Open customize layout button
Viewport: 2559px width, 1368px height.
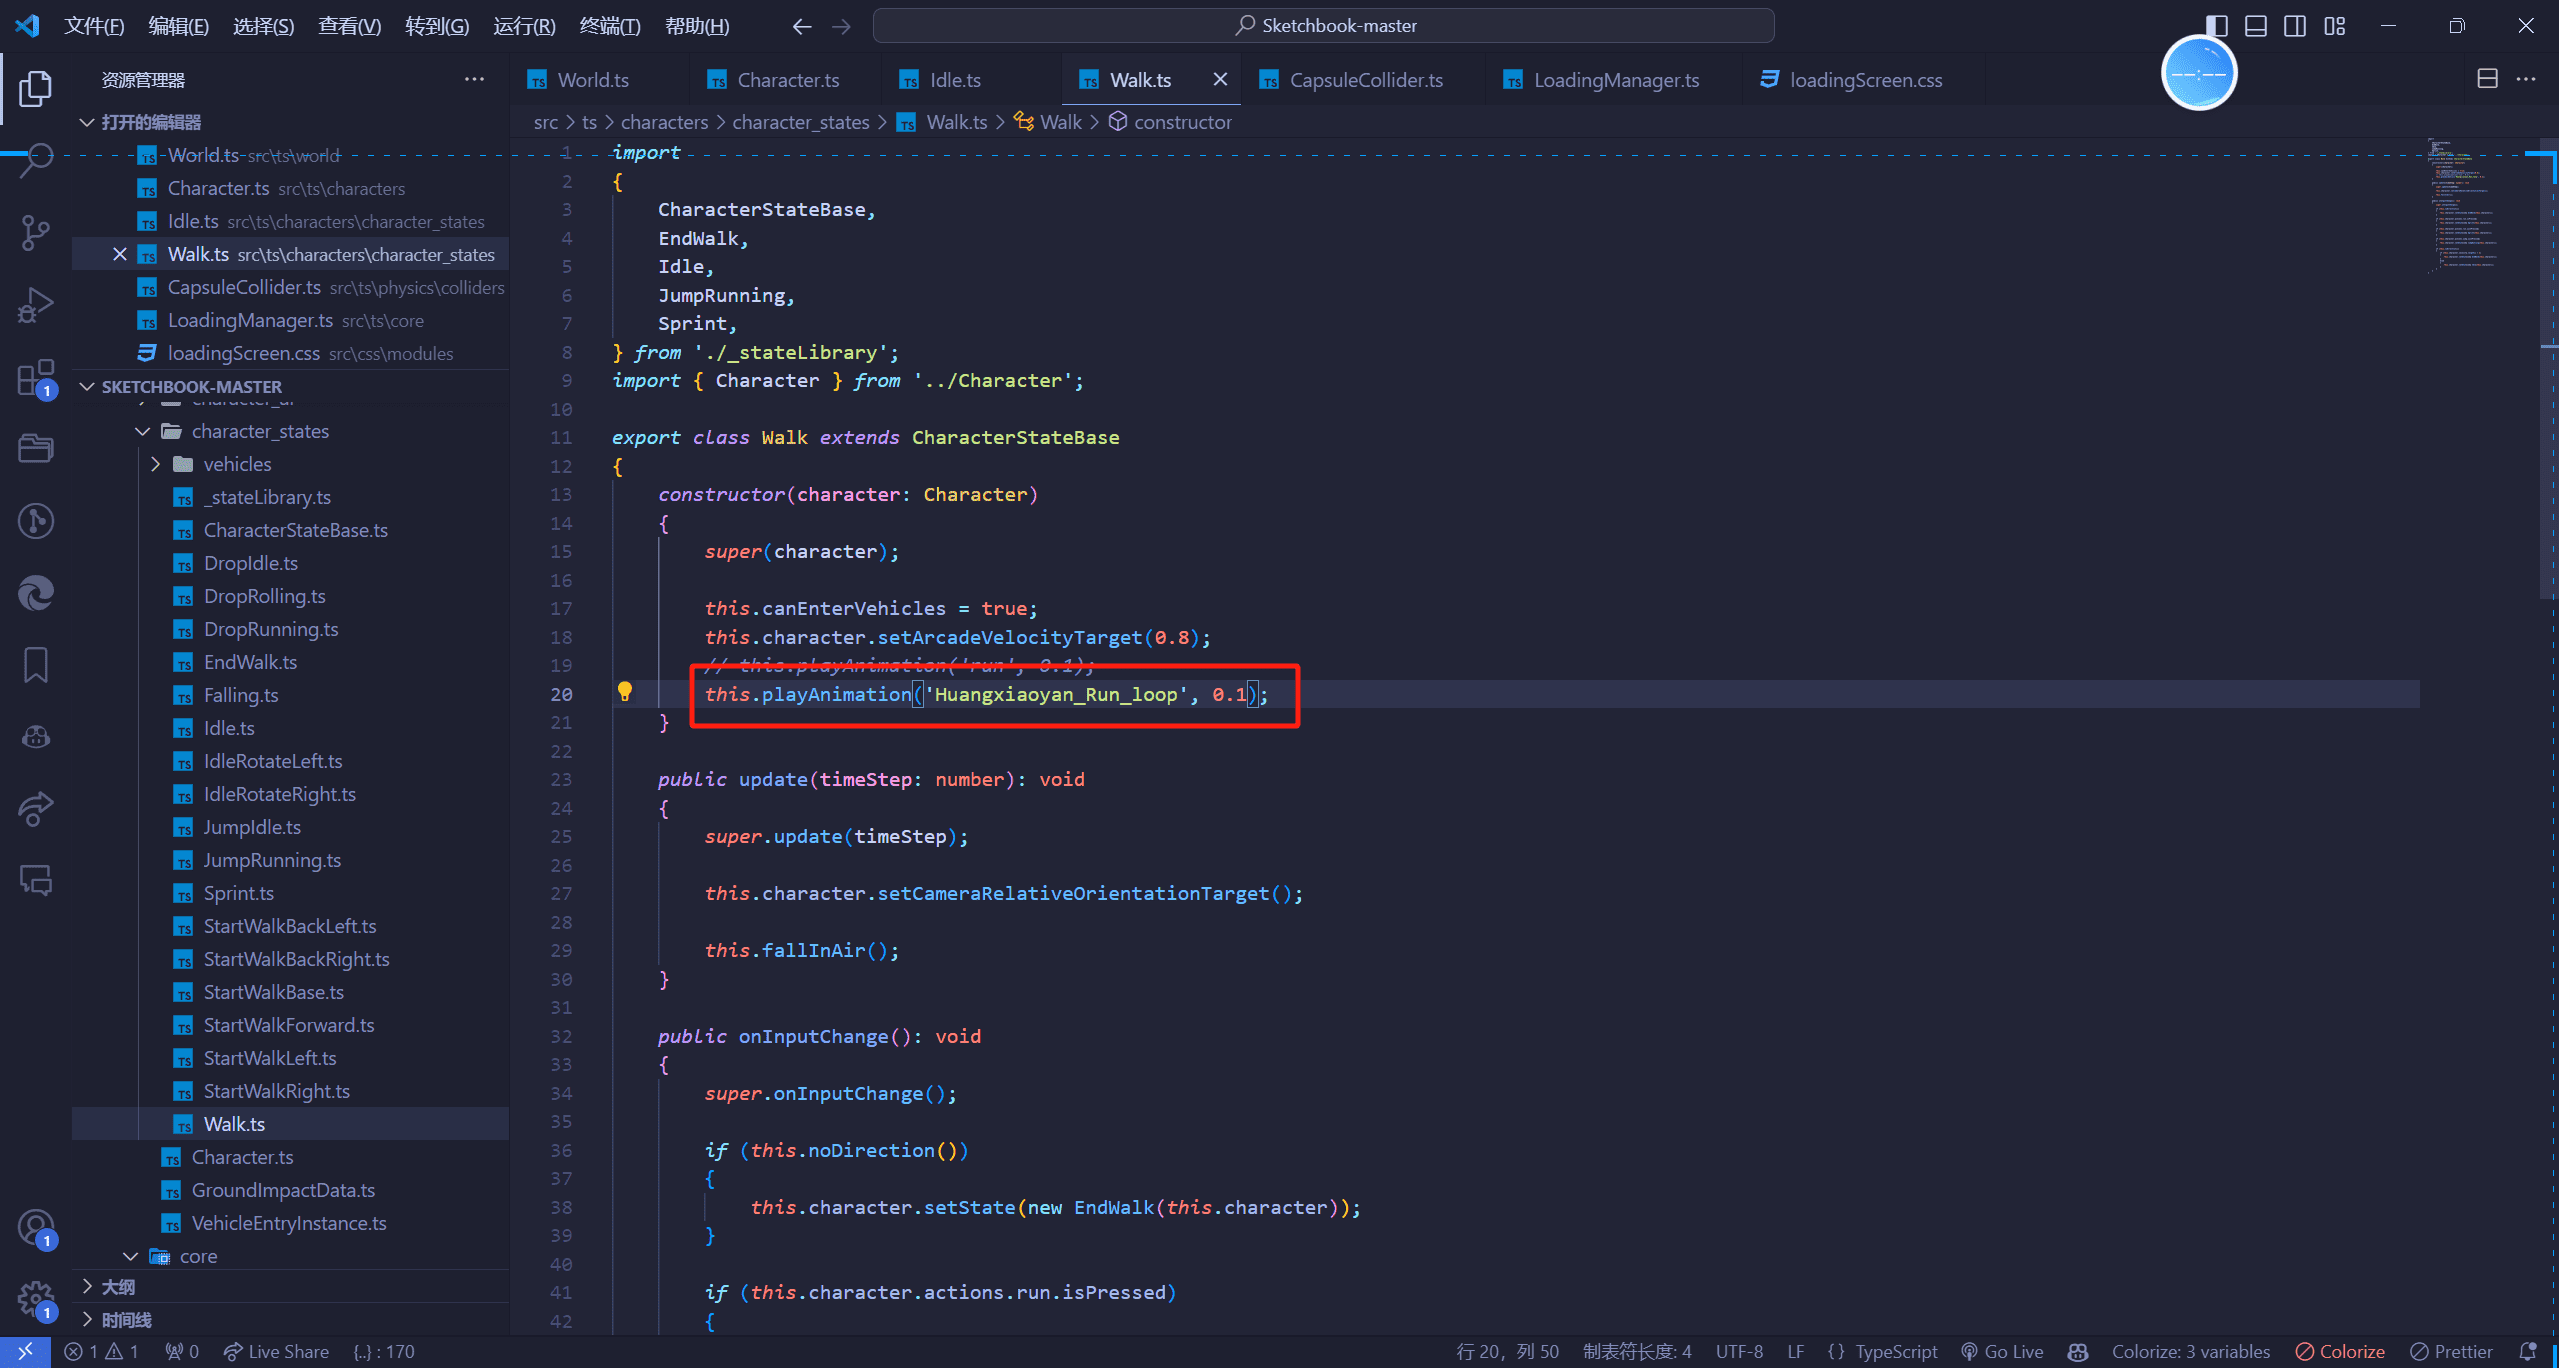coord(2335,26)
